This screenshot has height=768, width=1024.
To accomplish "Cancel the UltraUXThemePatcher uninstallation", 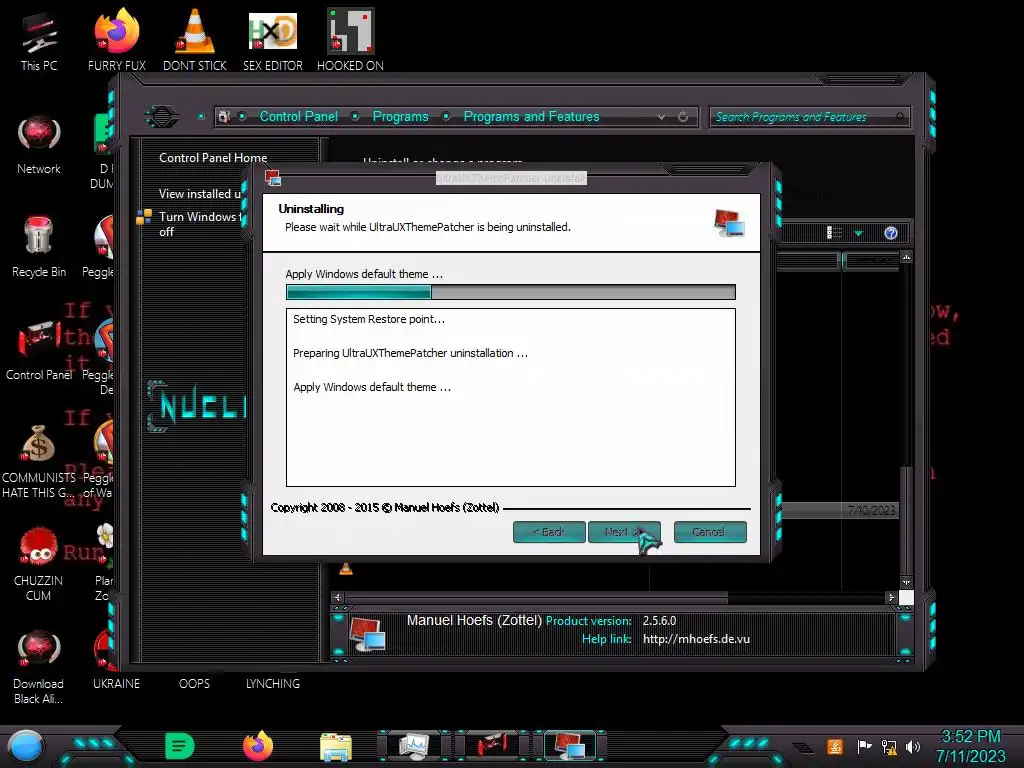I will (x=709, y=532).
